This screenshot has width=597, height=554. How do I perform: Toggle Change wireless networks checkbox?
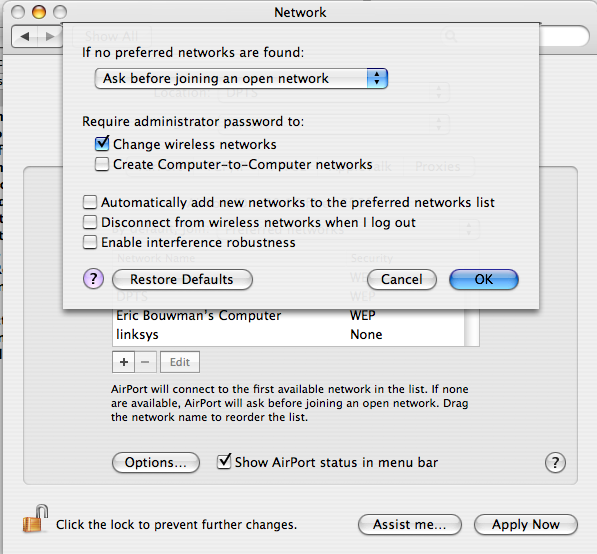pyautogui.click(x=102, y=144)
